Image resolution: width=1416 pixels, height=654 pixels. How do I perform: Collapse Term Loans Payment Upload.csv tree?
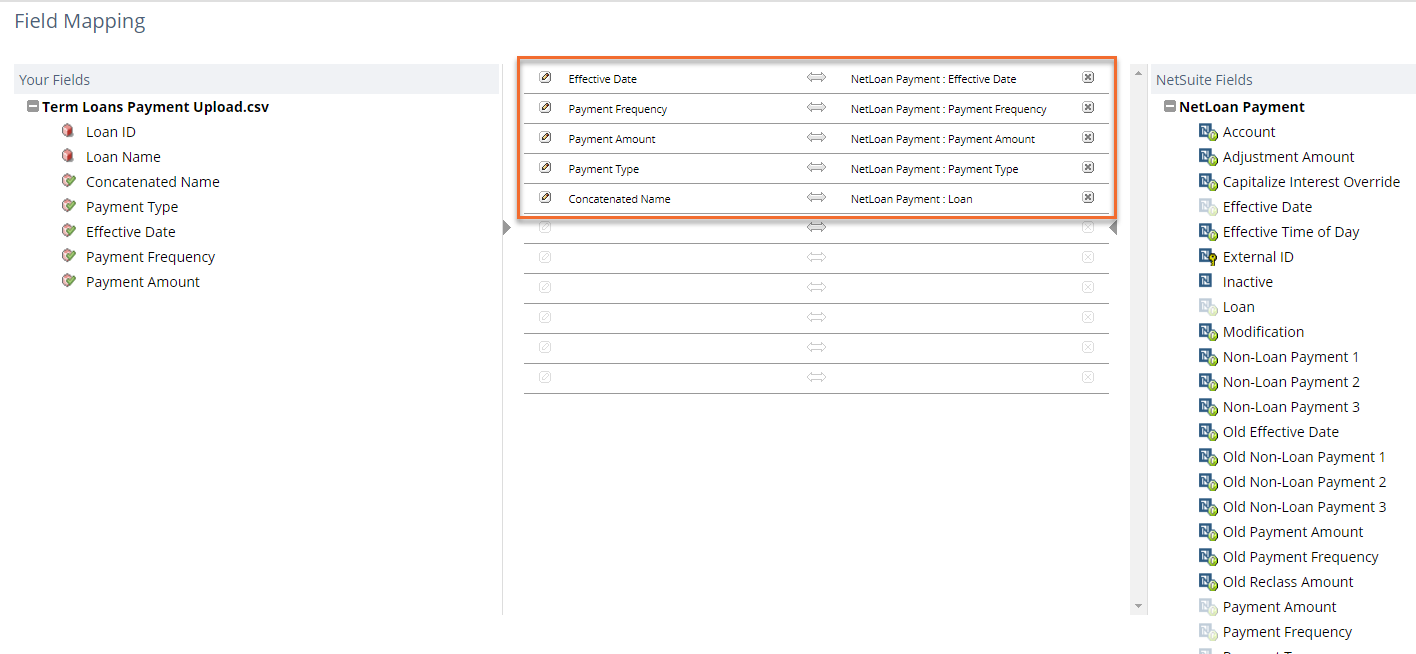pyautogui.click(x=33, y=107)
